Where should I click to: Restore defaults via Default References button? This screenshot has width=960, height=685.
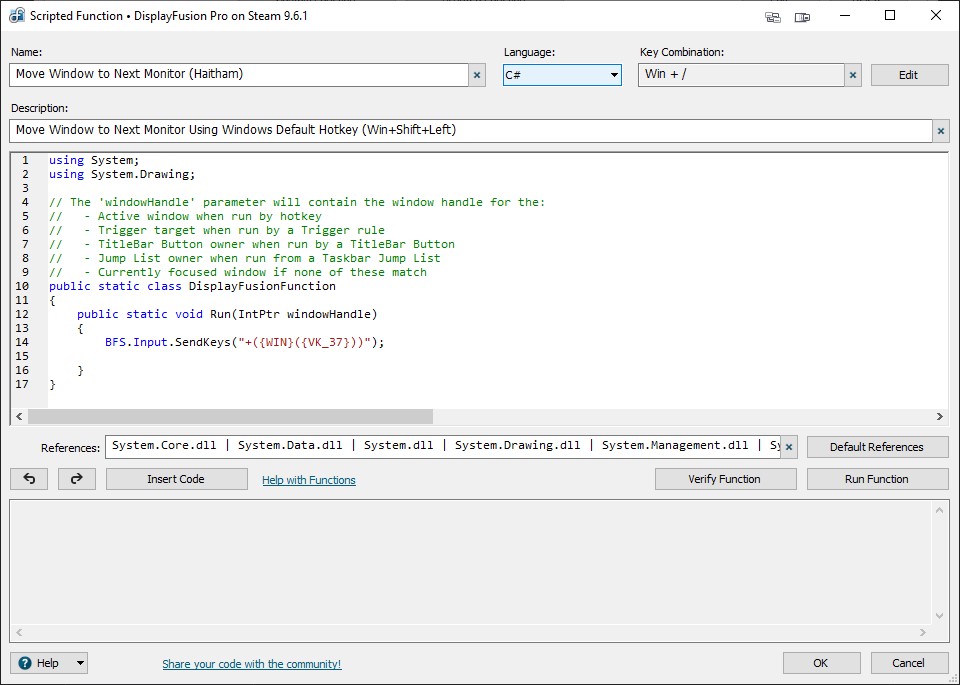click(x=876, y=447)
